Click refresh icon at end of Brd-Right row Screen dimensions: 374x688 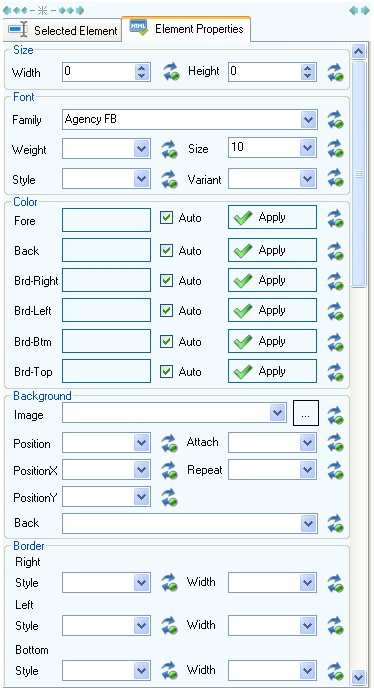click(x=335, y=281)
